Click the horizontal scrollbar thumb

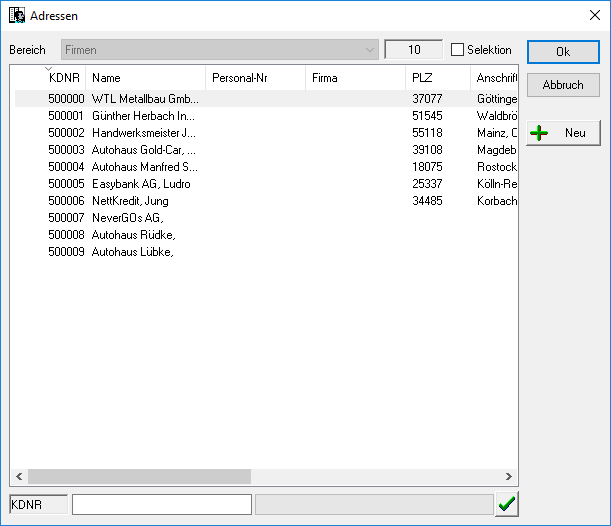pos(139,476)
